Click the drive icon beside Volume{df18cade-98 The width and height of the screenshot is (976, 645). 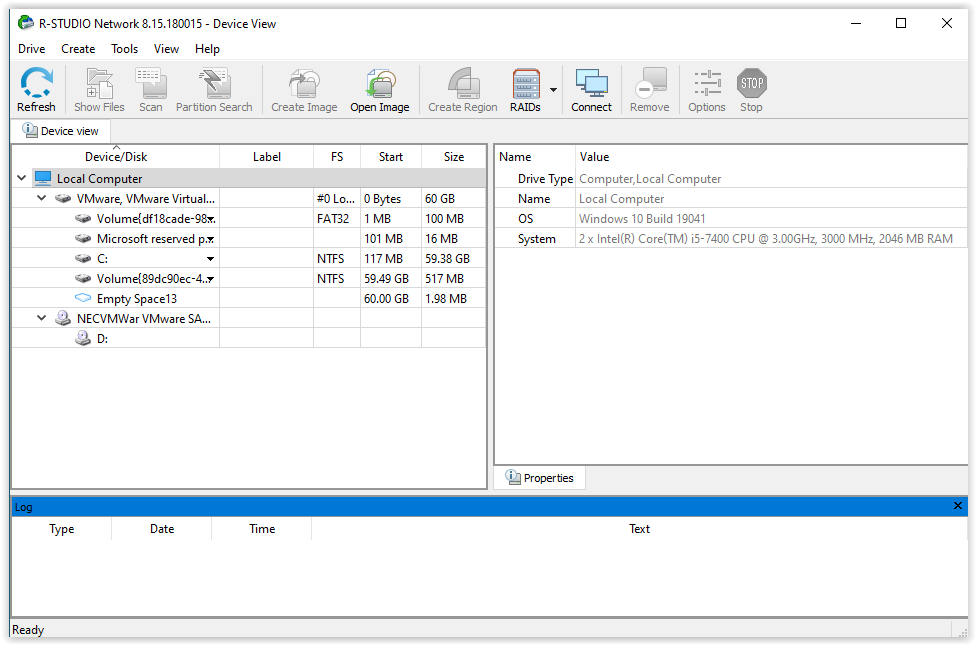point(83,219)
